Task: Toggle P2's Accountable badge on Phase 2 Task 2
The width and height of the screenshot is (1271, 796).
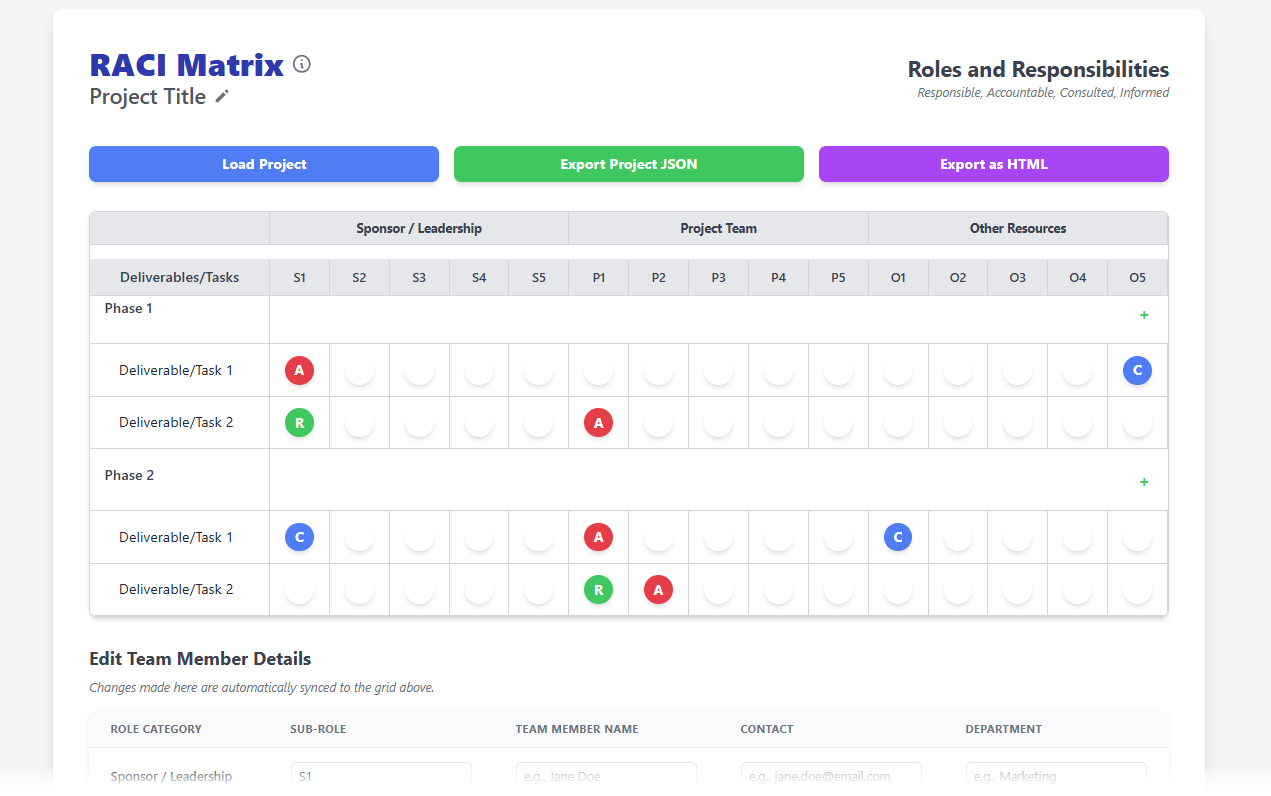Action: tap(658, 589)
